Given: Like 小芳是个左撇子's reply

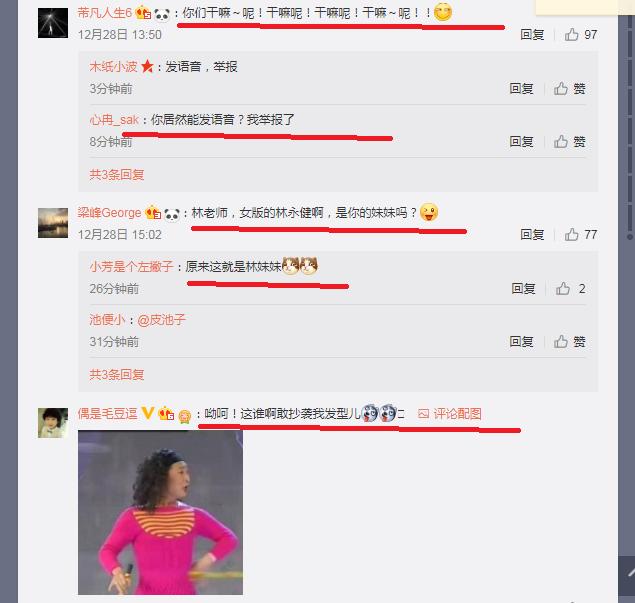Looking at the screenshot, I should tap(570, 289).
